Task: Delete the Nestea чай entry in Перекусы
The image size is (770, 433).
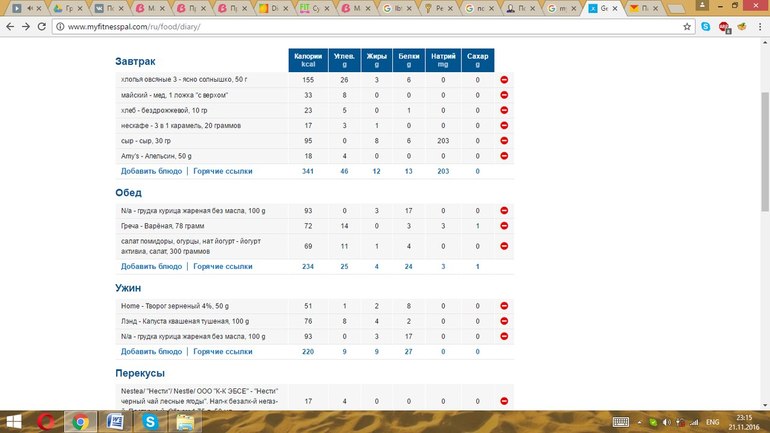Action: tap(504, 401)
